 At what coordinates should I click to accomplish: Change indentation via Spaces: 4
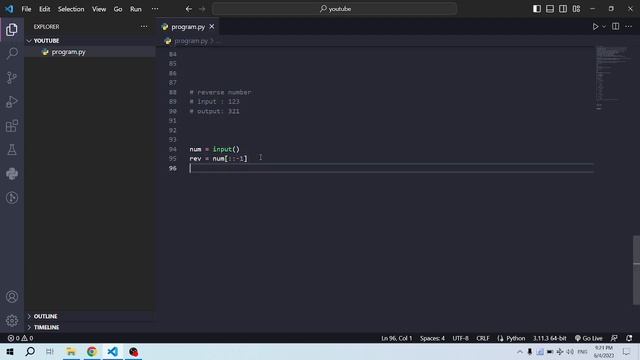click(432, 338)
